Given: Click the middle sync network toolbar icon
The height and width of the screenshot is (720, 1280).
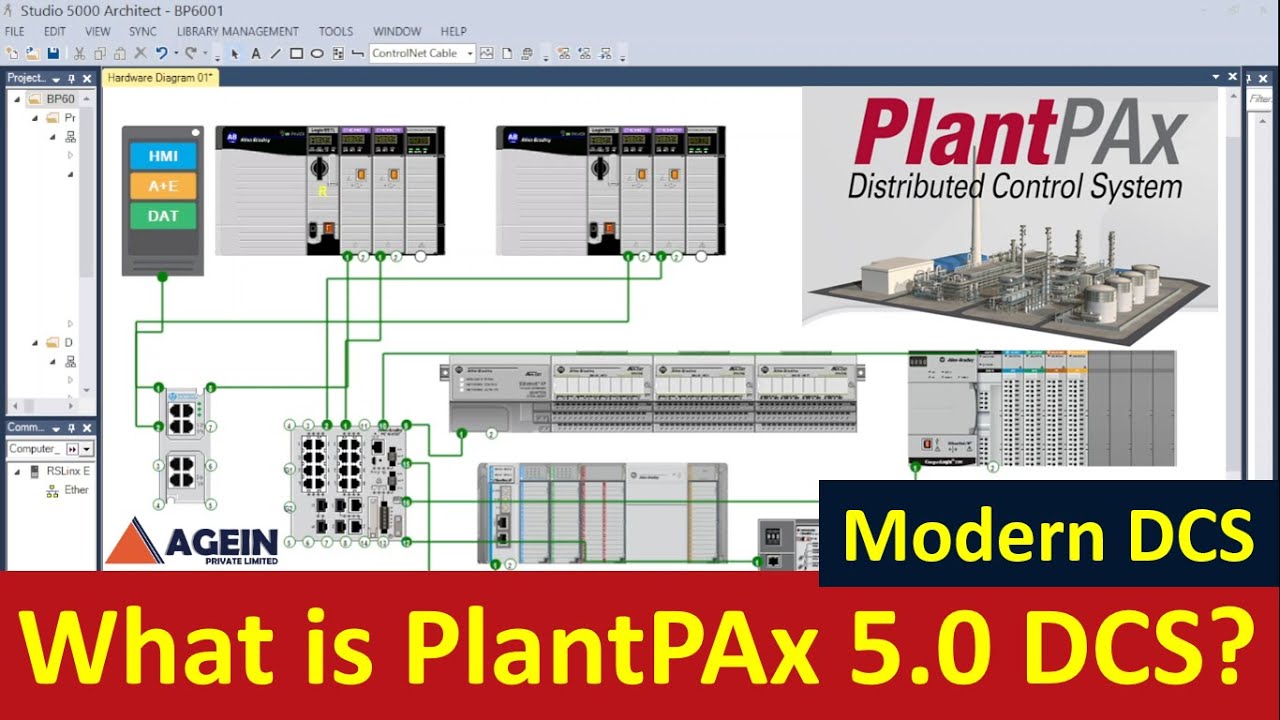Looking at the screenshot, I should click(583, 53).
